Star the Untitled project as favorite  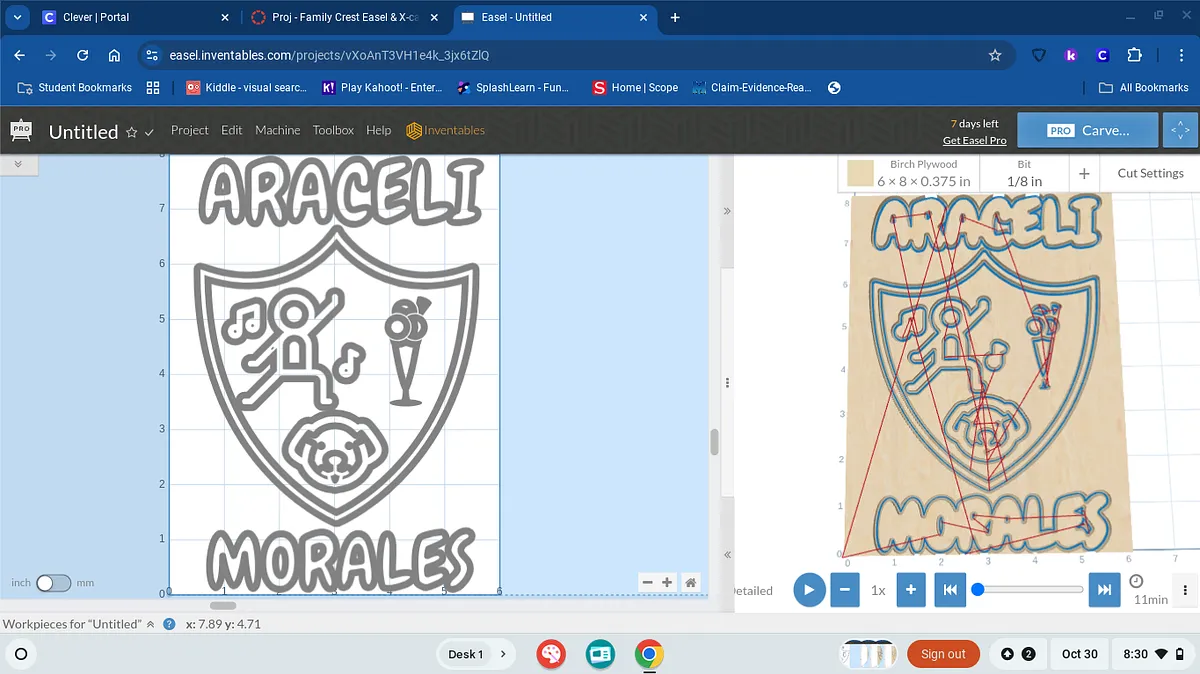[132, 132]
